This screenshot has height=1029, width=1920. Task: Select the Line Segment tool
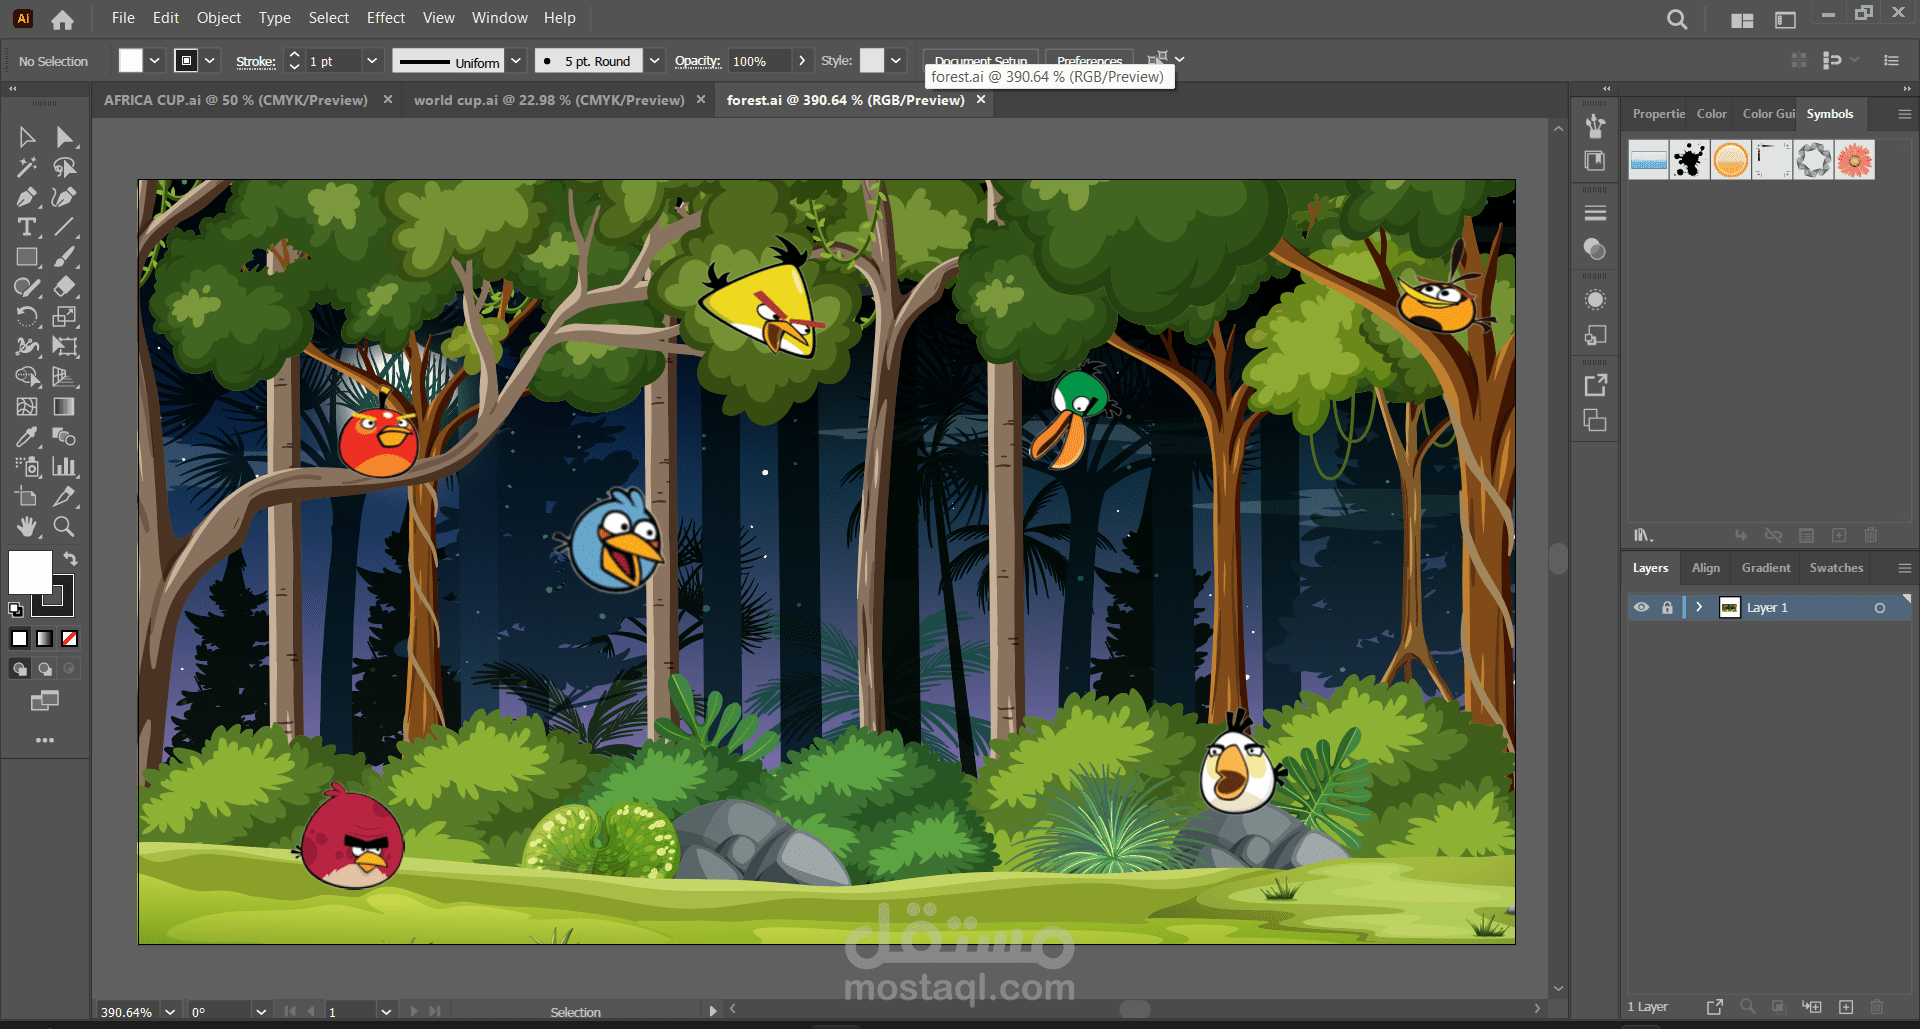pos(65,227)
